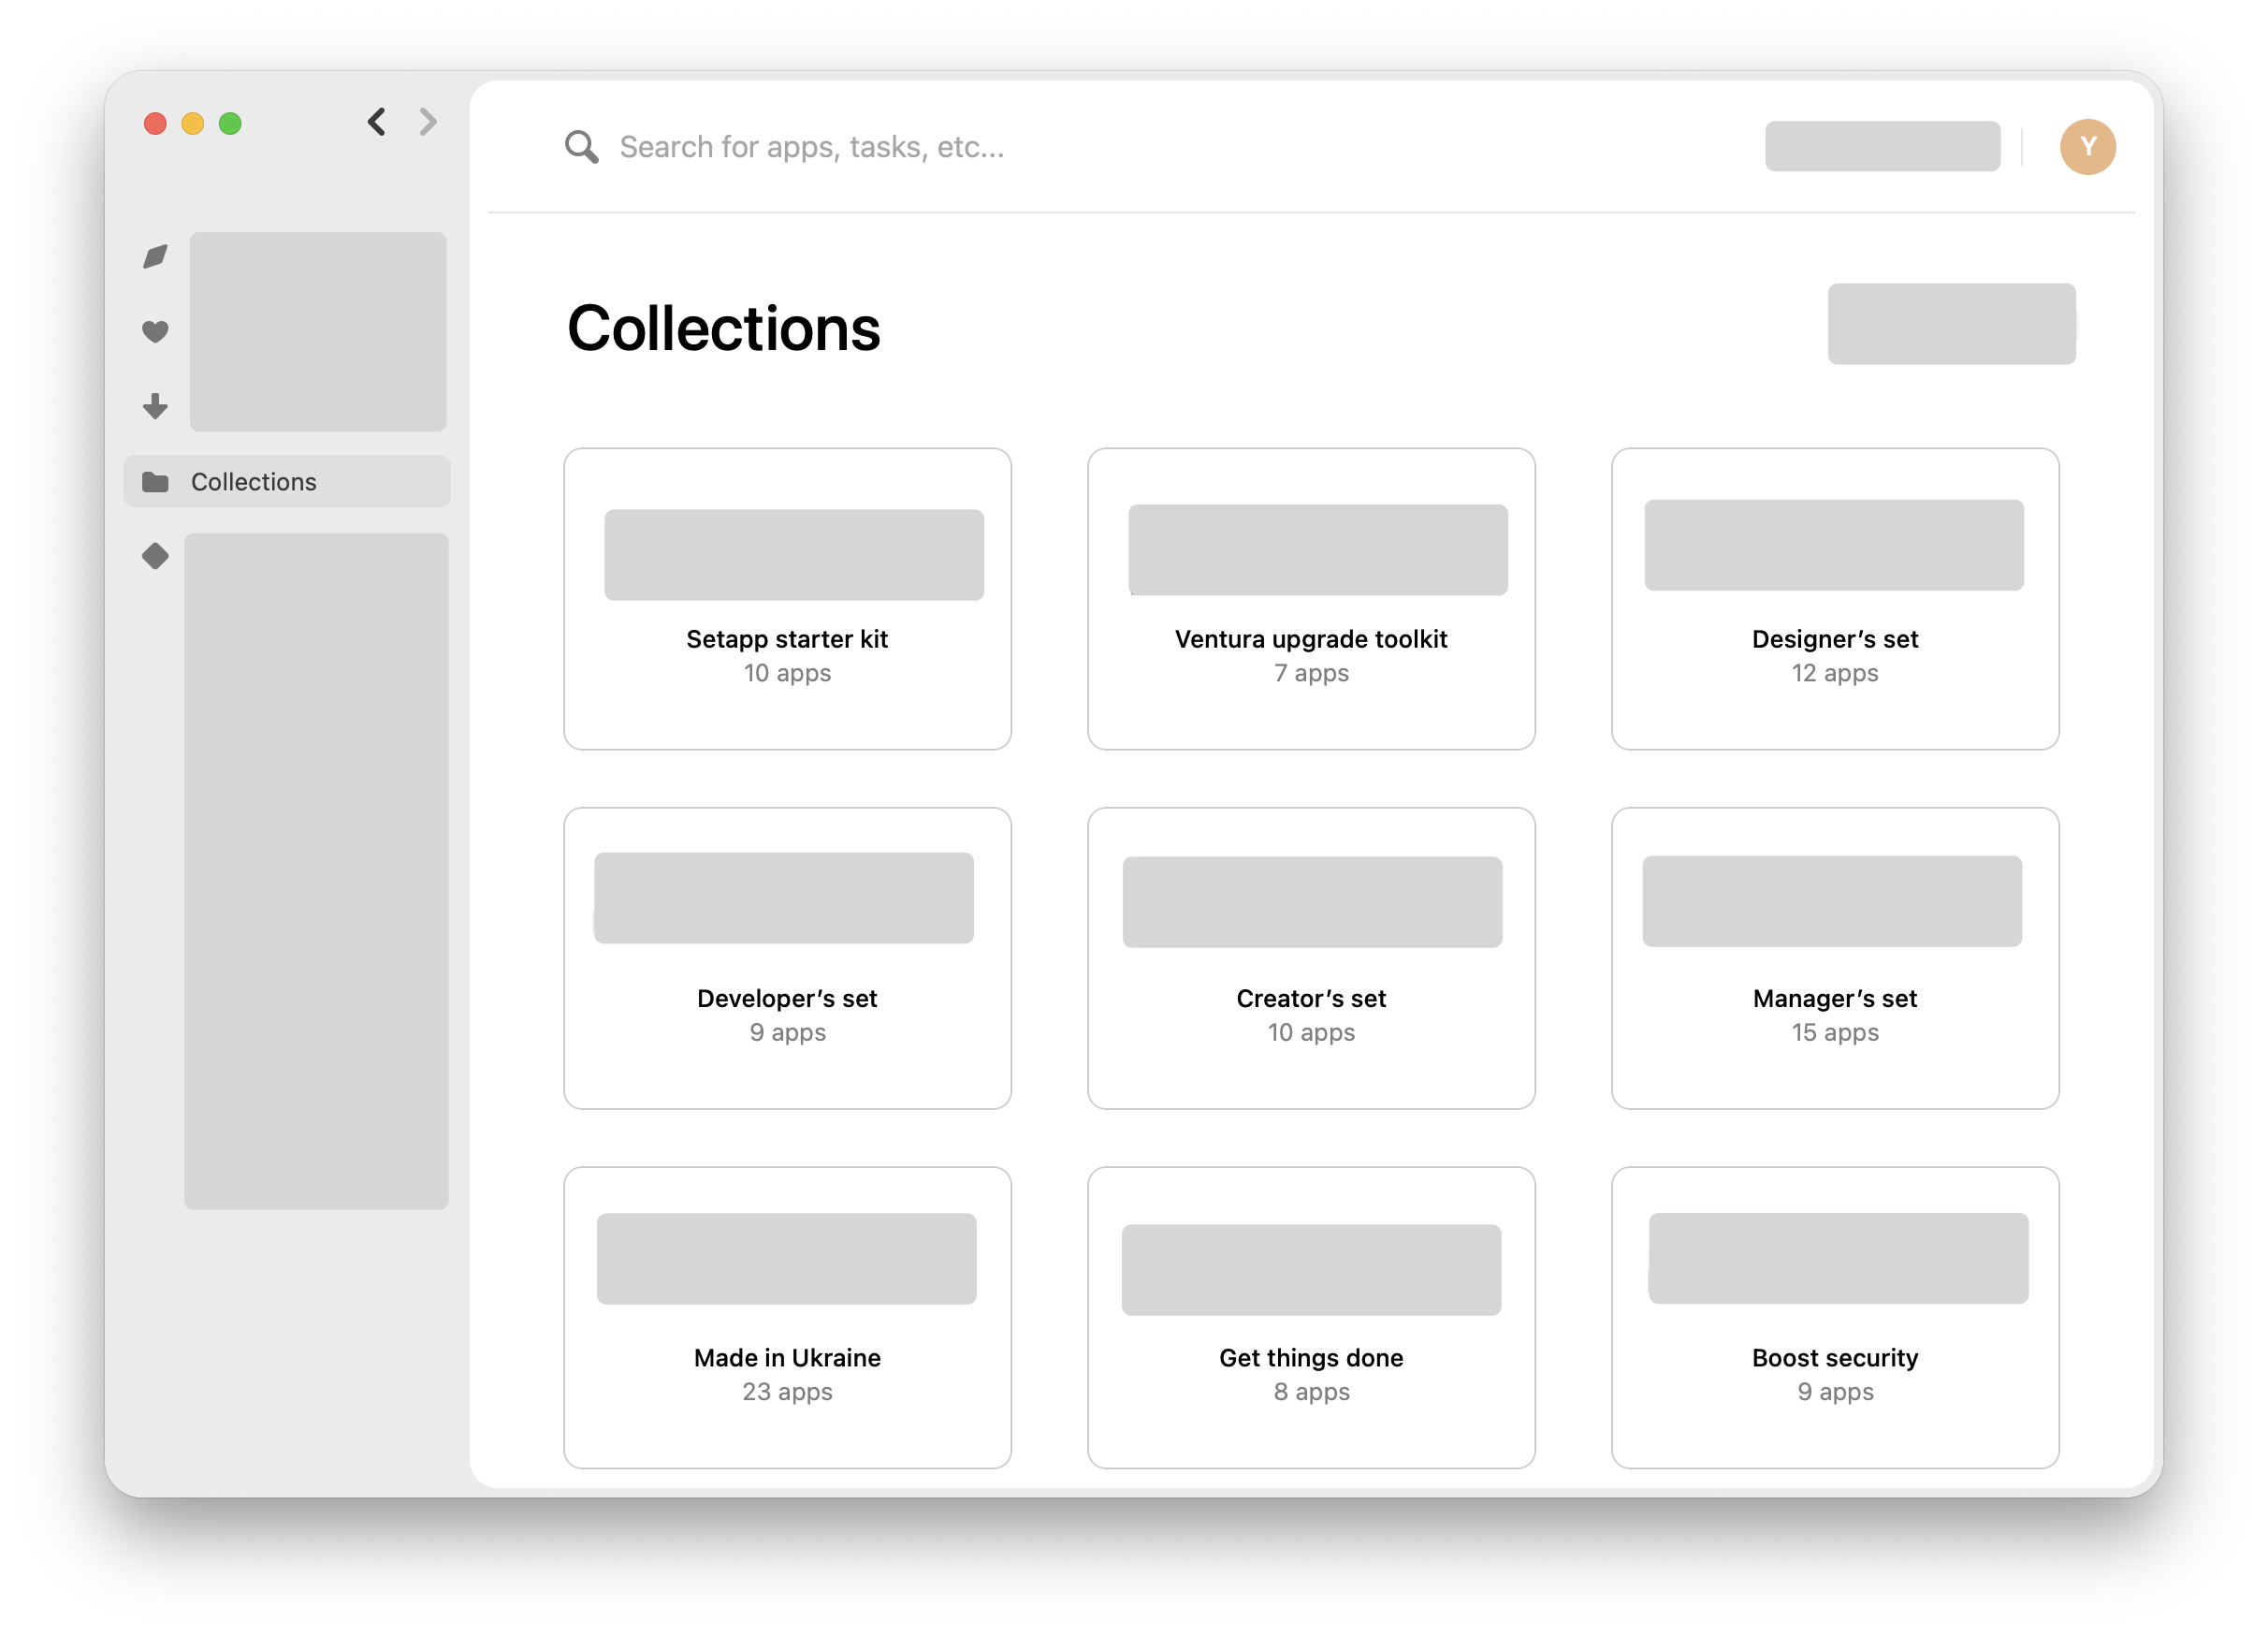Open the Setapp starter kit collection
The width and height of the screenshot is (2268, 1636).
coord(787,598)
